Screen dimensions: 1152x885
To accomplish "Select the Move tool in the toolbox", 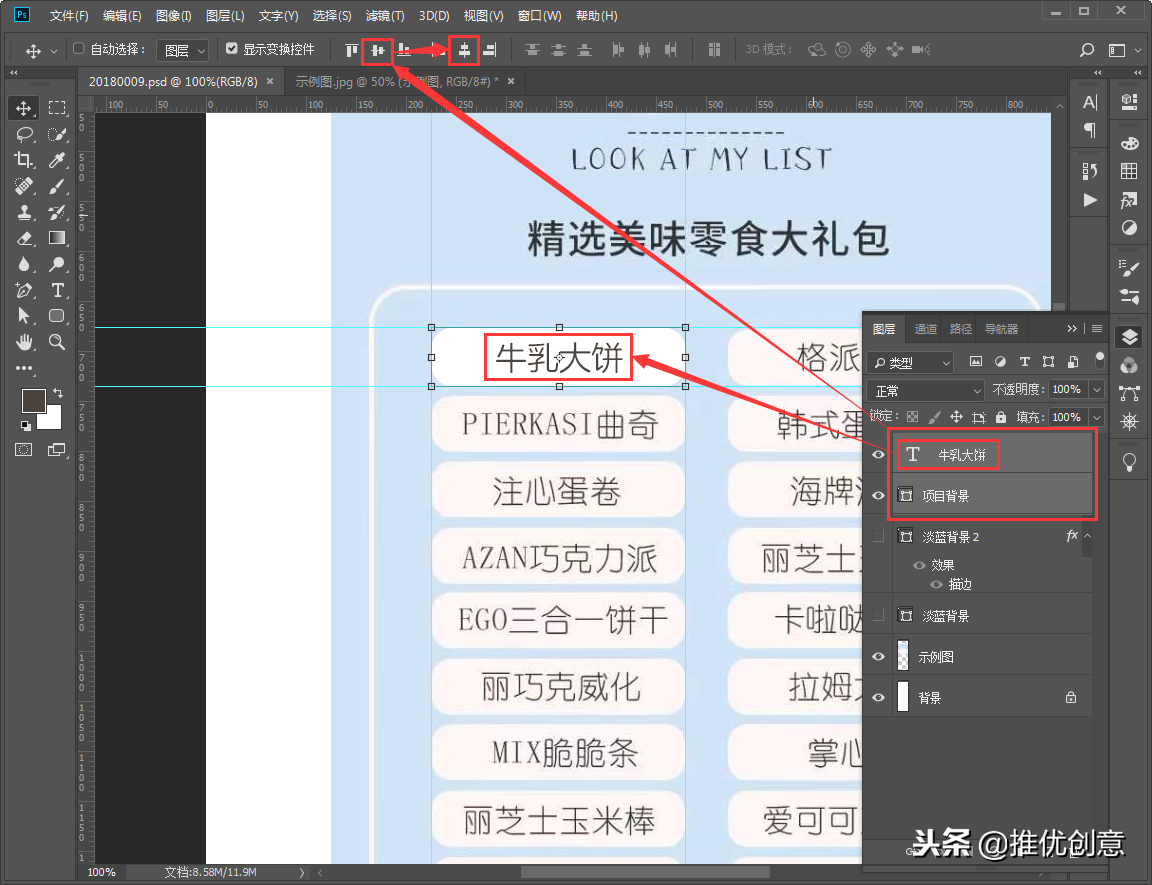I will [x=24, y=108].
